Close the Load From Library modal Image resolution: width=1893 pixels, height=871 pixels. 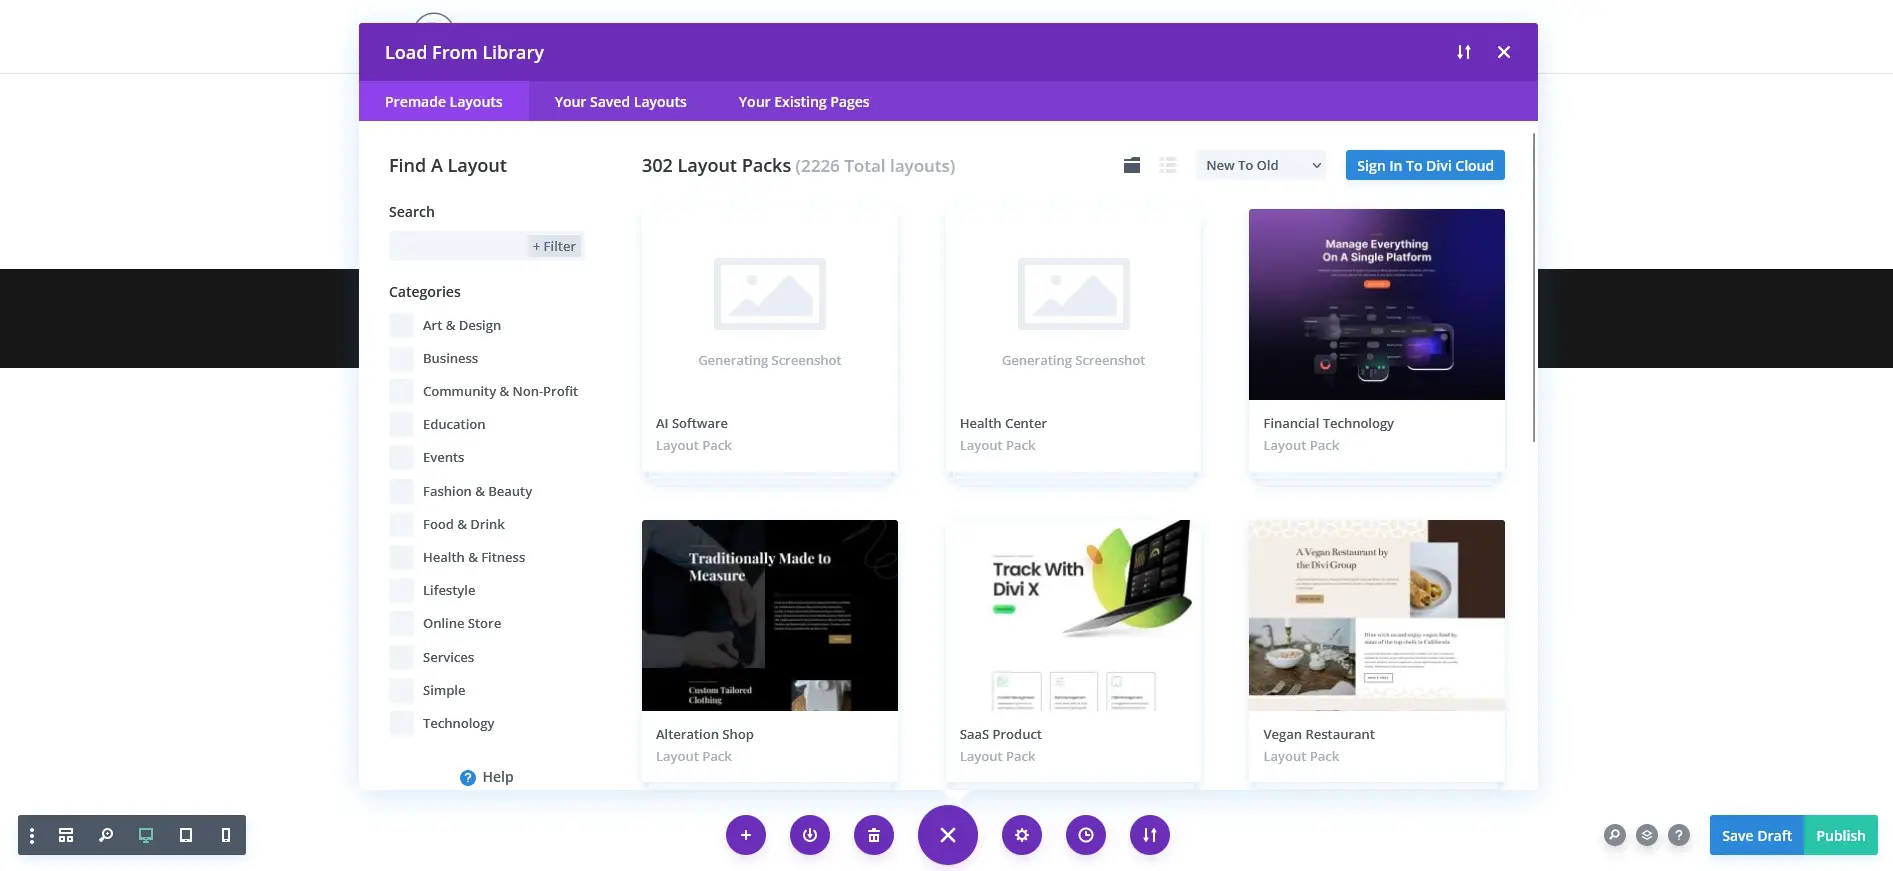(x=1504, y=52)
